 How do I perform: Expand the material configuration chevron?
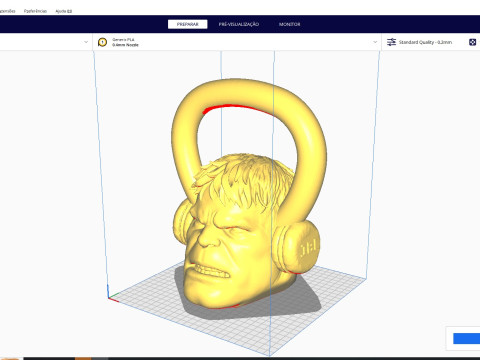click(375, 42)
